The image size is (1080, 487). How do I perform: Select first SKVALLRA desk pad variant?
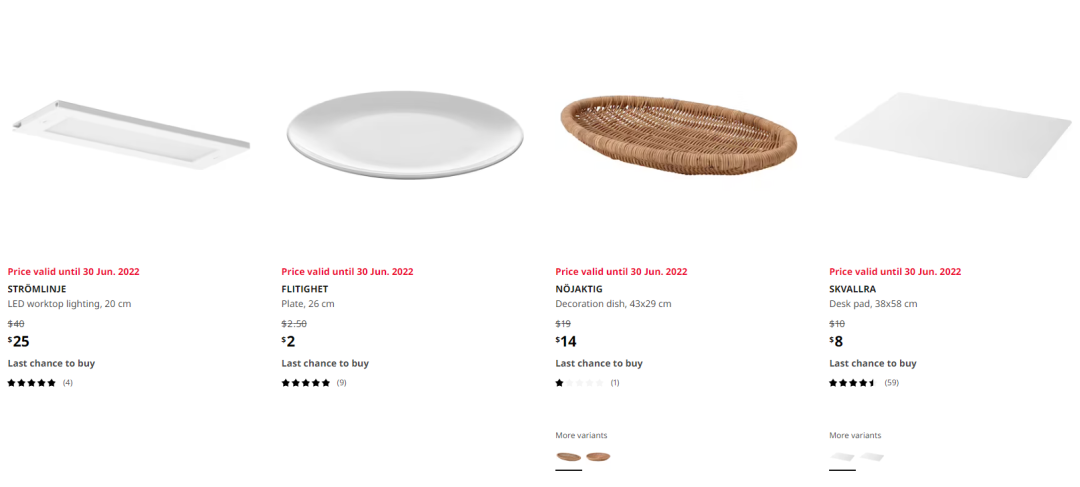click(842, 457)
